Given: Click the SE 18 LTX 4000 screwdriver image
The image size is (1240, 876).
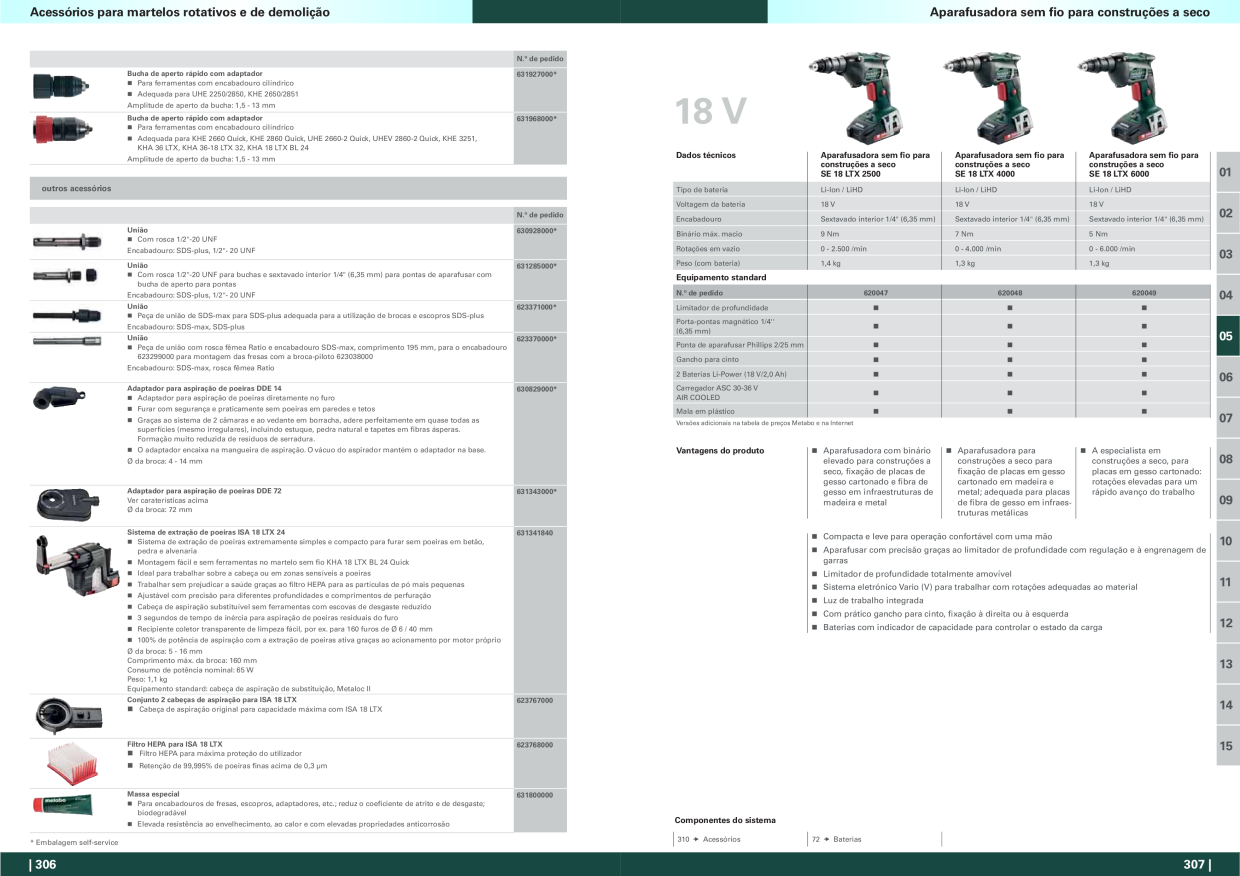Looking at the screenshot, I should pyautogui.click(x=988, y=96).
